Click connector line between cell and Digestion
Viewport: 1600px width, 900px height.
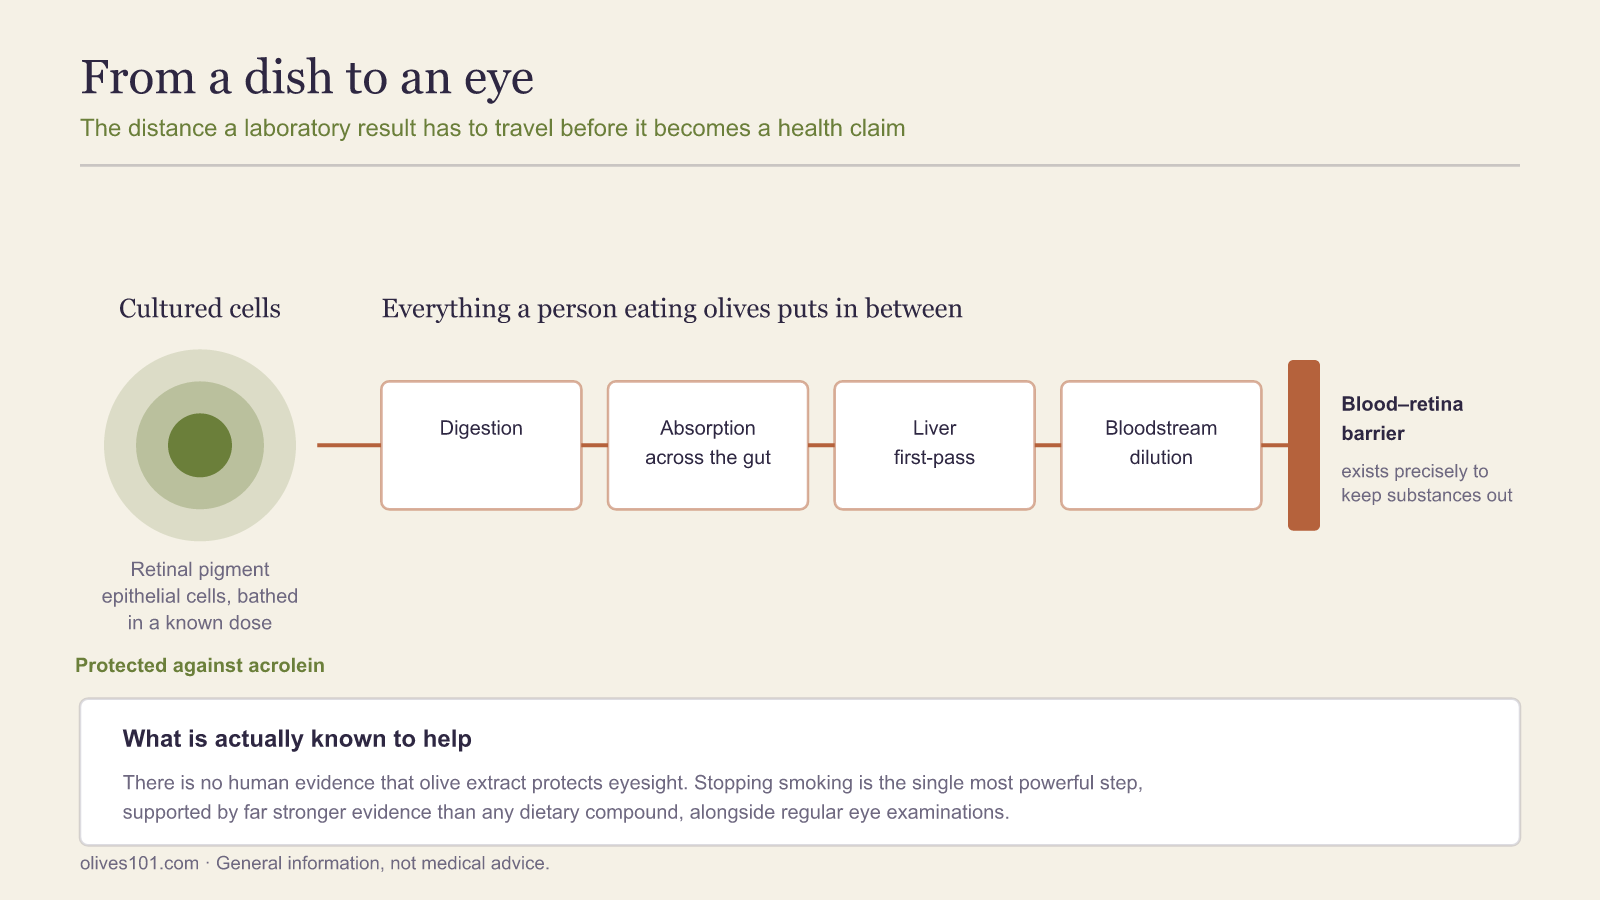click(x=349, y=445)
